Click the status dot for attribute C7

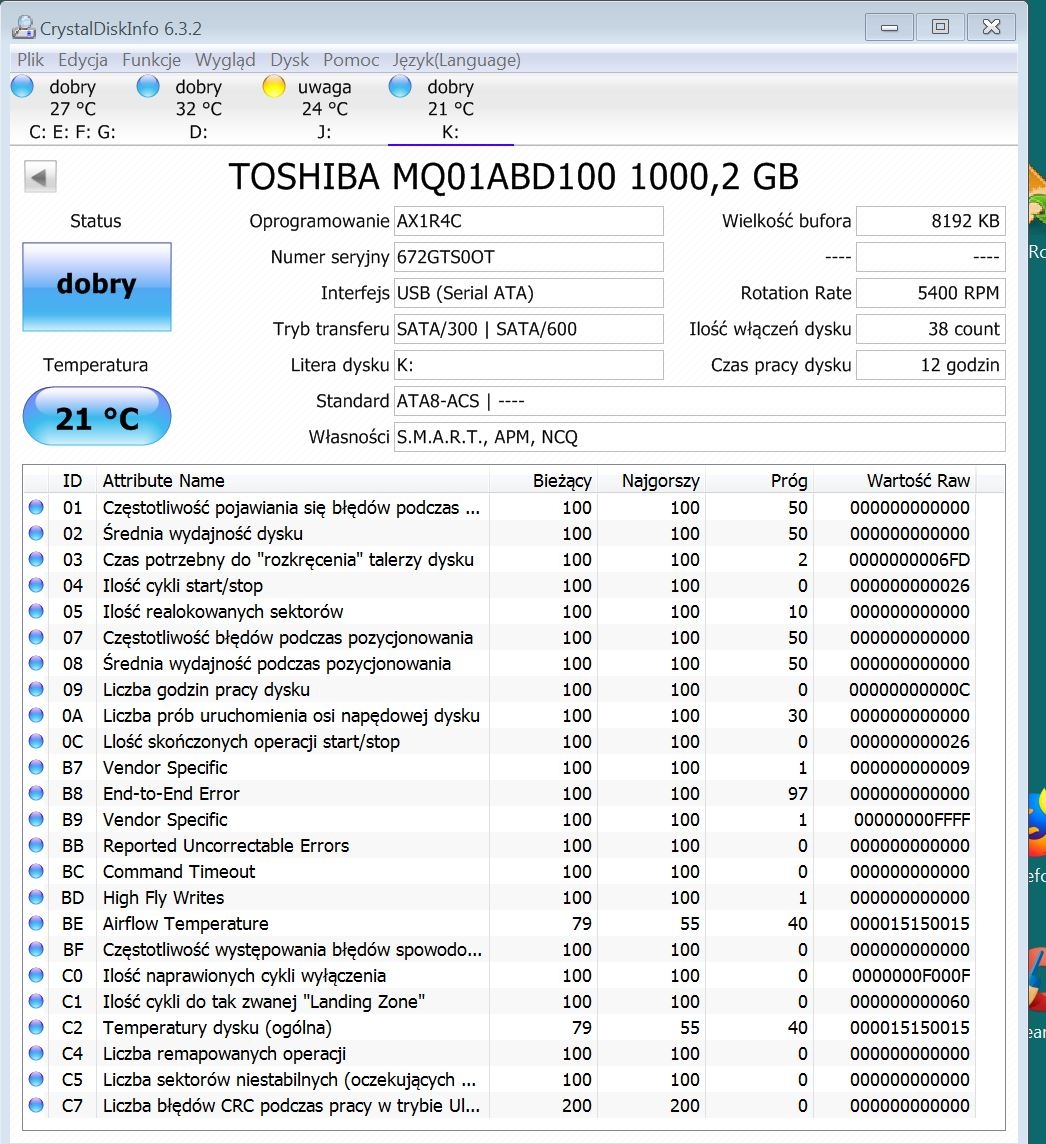tap(36, 1105)
